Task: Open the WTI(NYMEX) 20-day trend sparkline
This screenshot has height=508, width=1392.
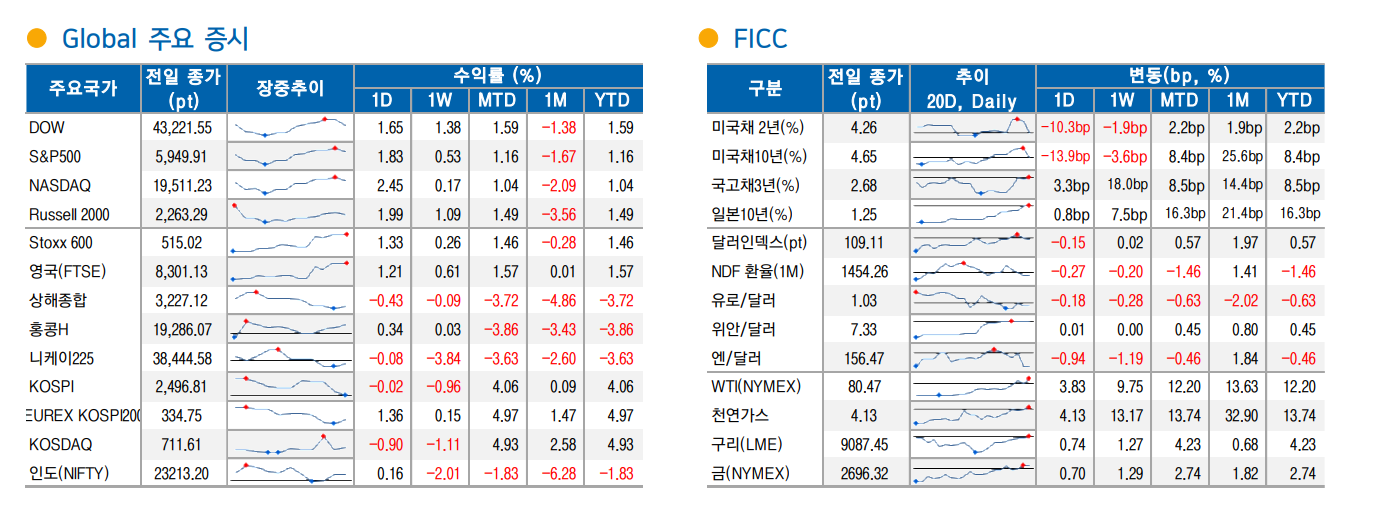Action: click(973, 387)
